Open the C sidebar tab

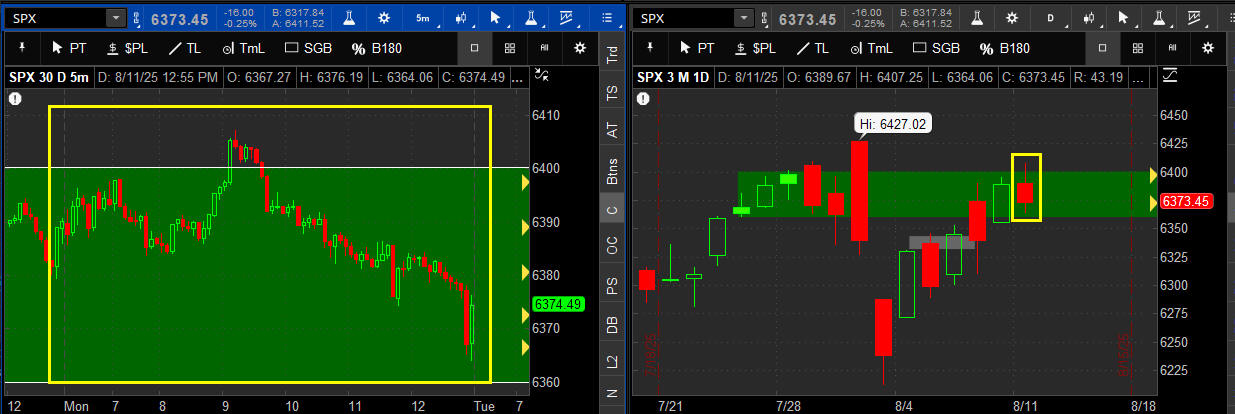pyautogui.click(x=612, y=208)
